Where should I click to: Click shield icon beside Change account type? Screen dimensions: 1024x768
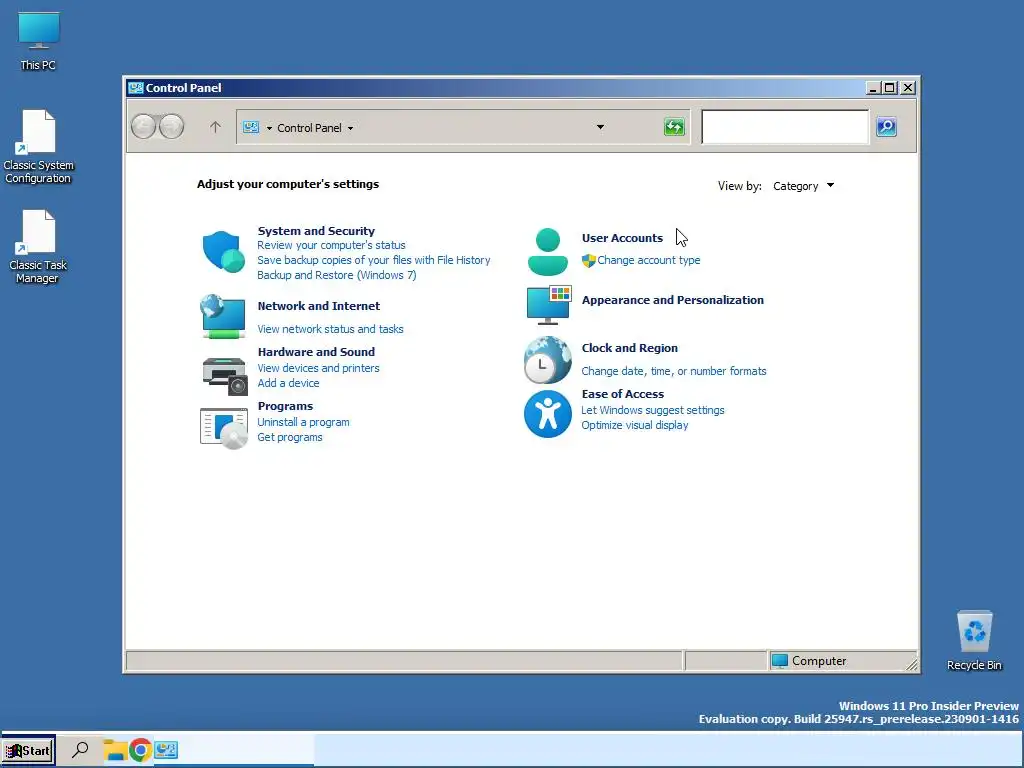[588, 261]
